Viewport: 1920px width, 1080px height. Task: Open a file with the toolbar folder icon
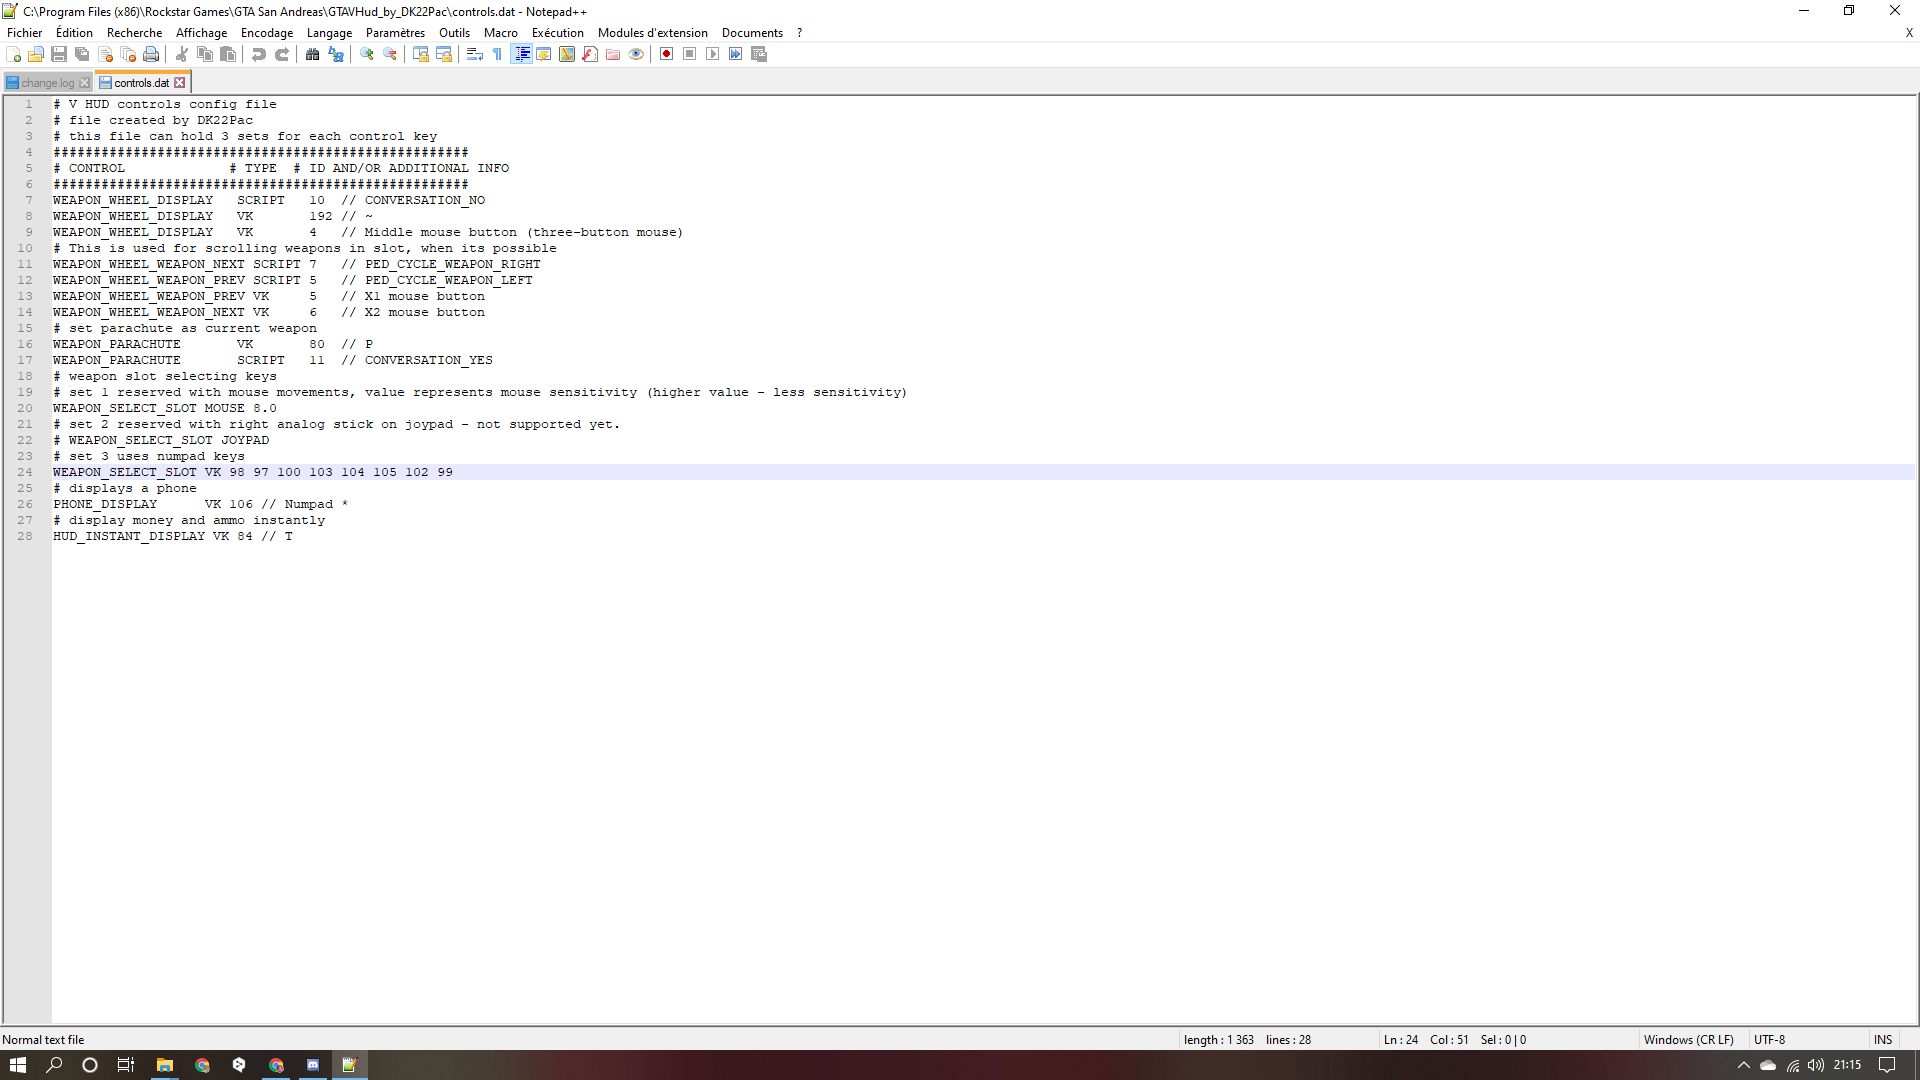(x=35, y=55)
